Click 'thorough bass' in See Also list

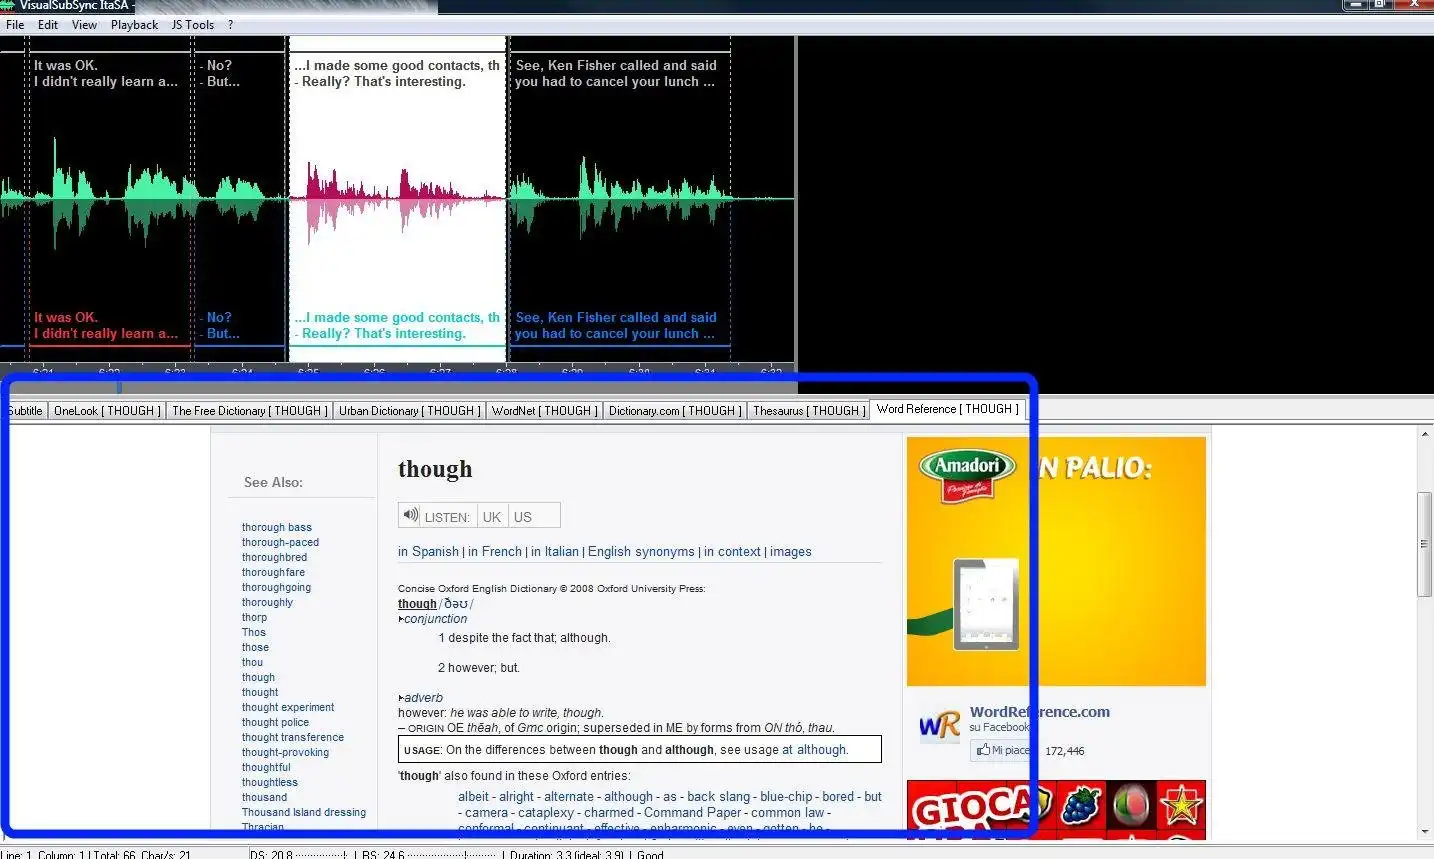[277, 527]
